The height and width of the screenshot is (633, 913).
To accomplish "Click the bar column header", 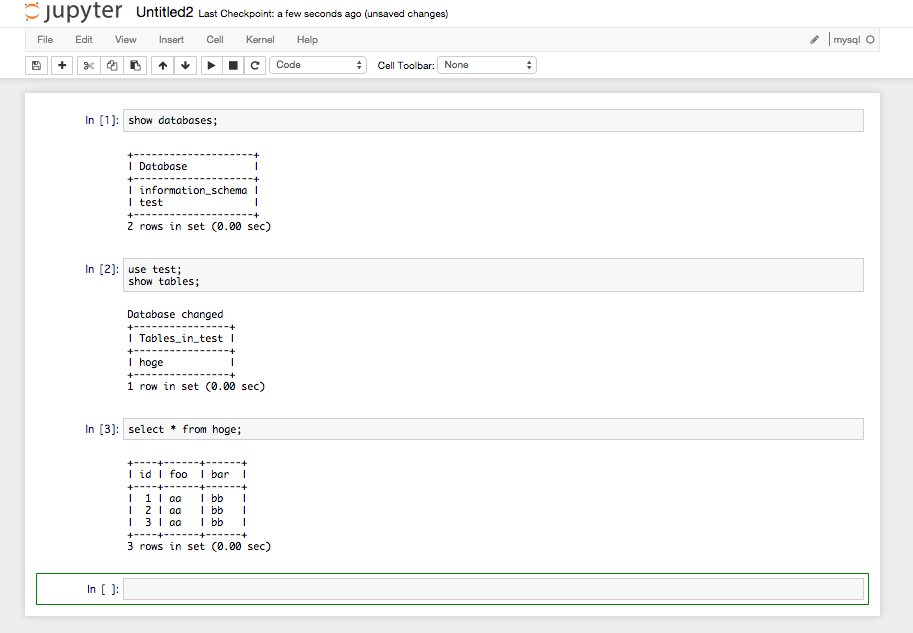I will [x=220, y=475].
